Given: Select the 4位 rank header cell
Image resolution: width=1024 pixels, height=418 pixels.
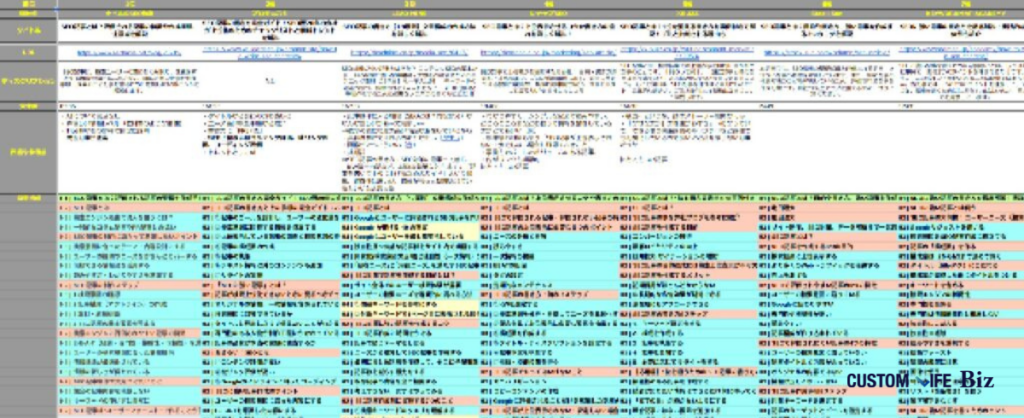Looking at the screenshot, I should coord(549,4).
